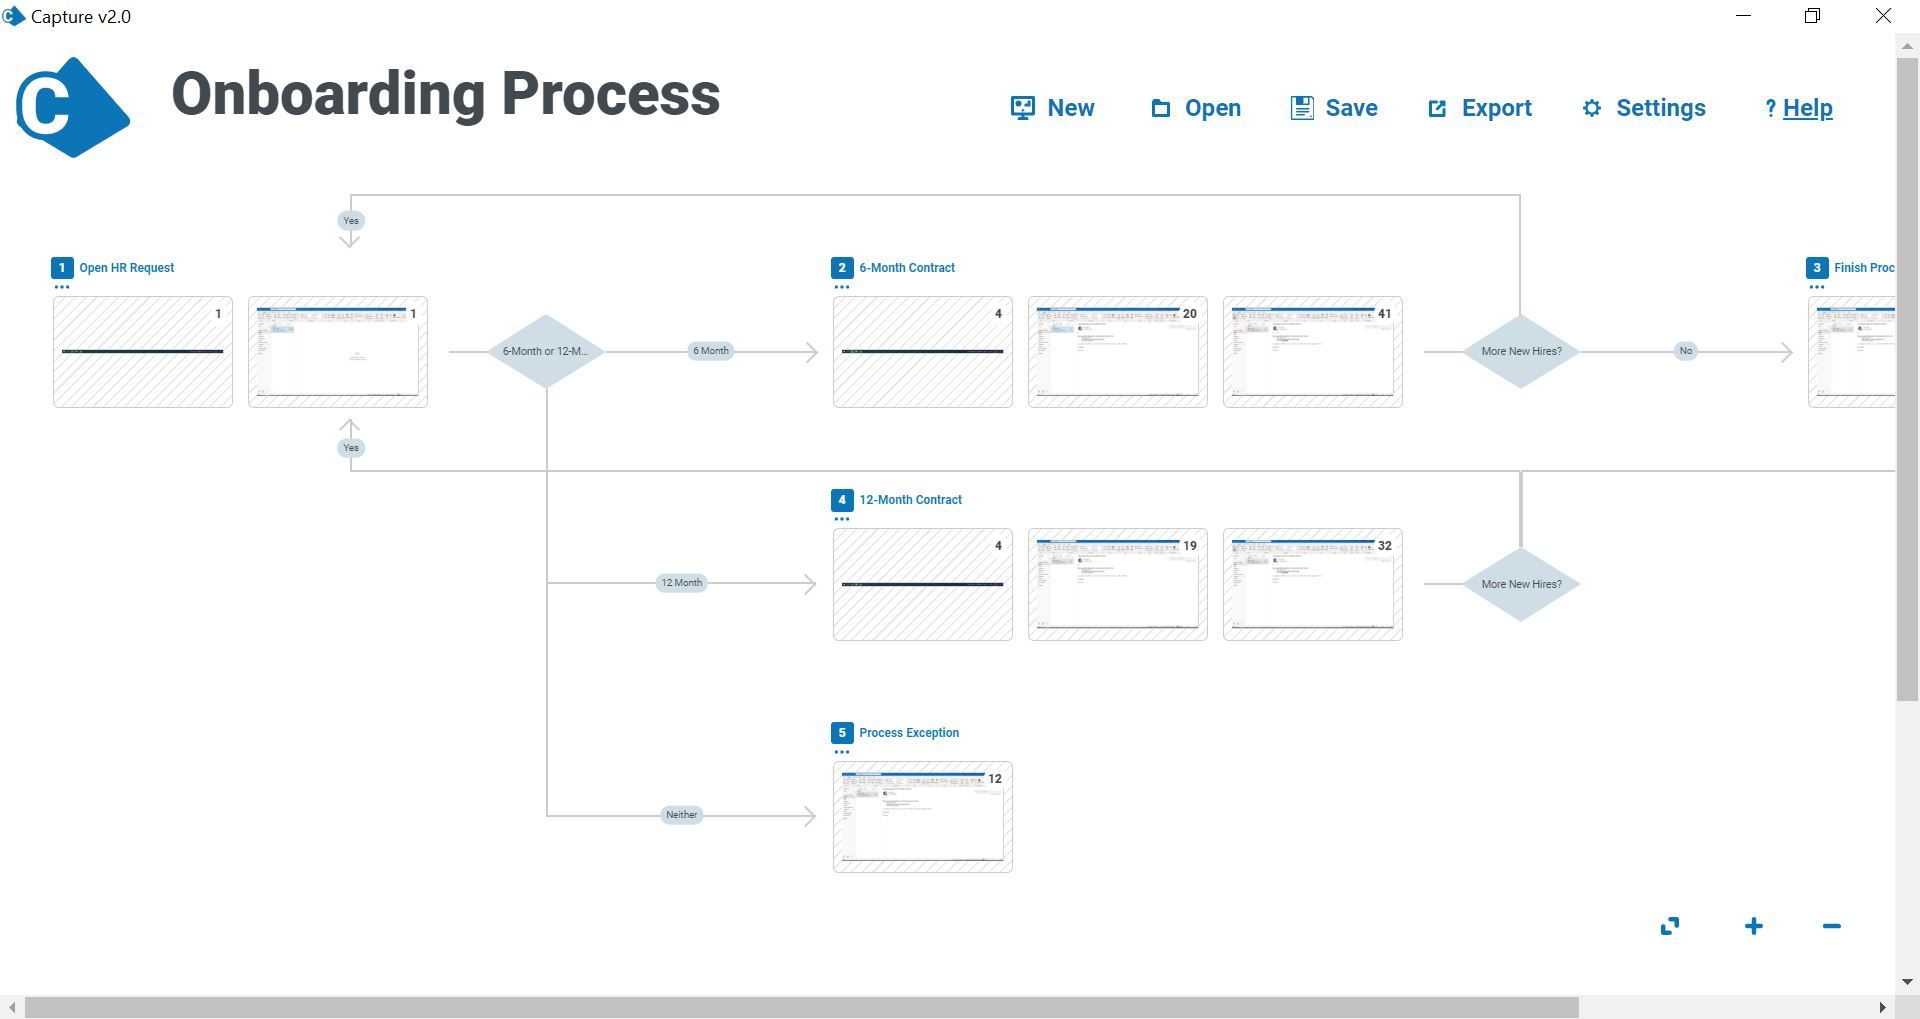The height and width of the screenshot is (1019, 1920).
Task: Open a file with the Open button
Action: click(x=1196, y=108)
